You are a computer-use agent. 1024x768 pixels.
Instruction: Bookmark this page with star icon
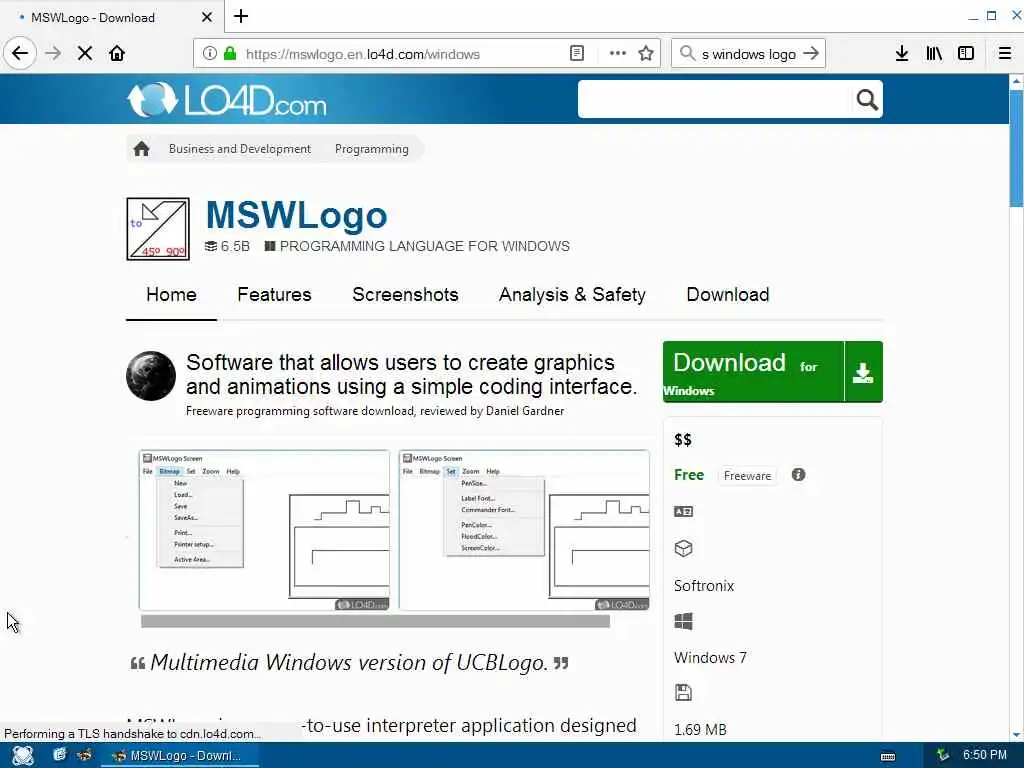pos(646,54)
